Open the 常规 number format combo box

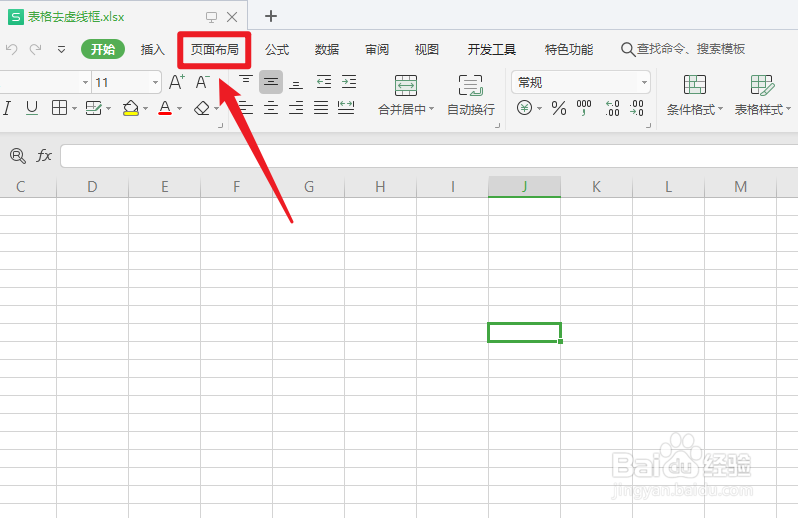tap(581, 82)
